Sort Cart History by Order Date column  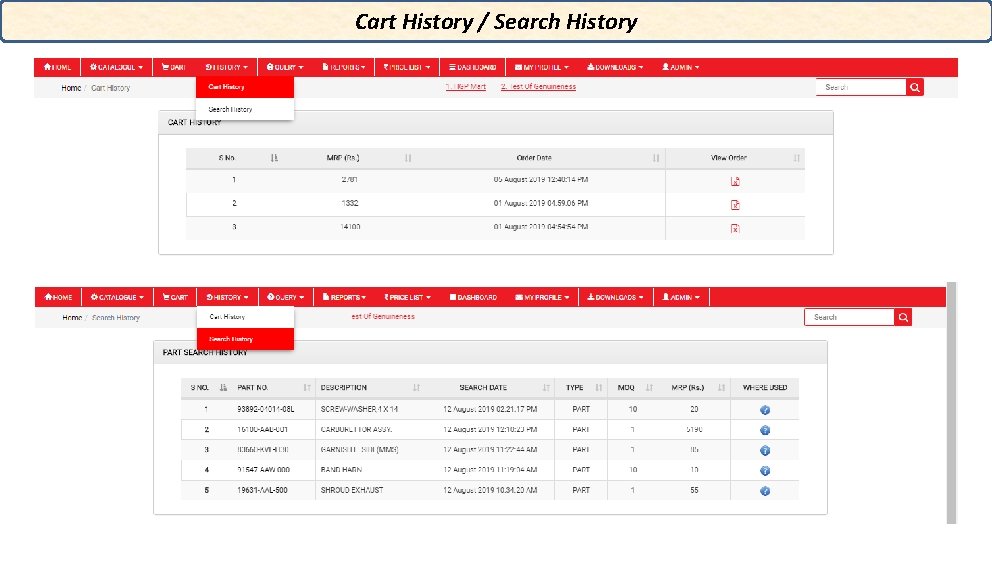point(656,158)
